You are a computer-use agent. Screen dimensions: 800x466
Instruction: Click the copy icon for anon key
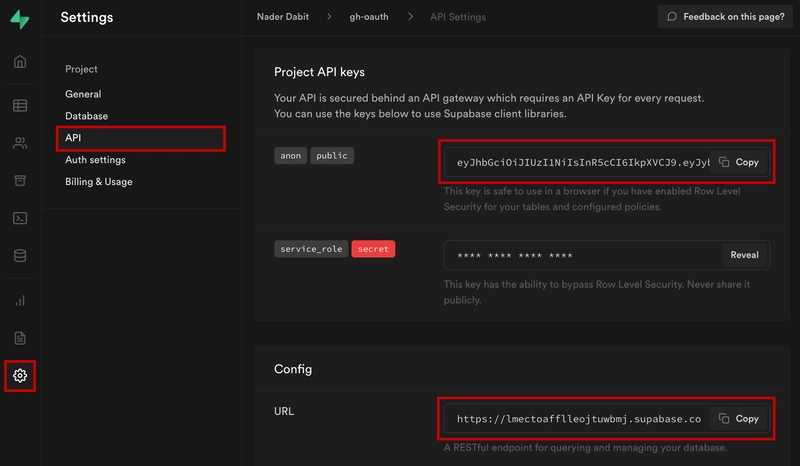click(724, 162)
